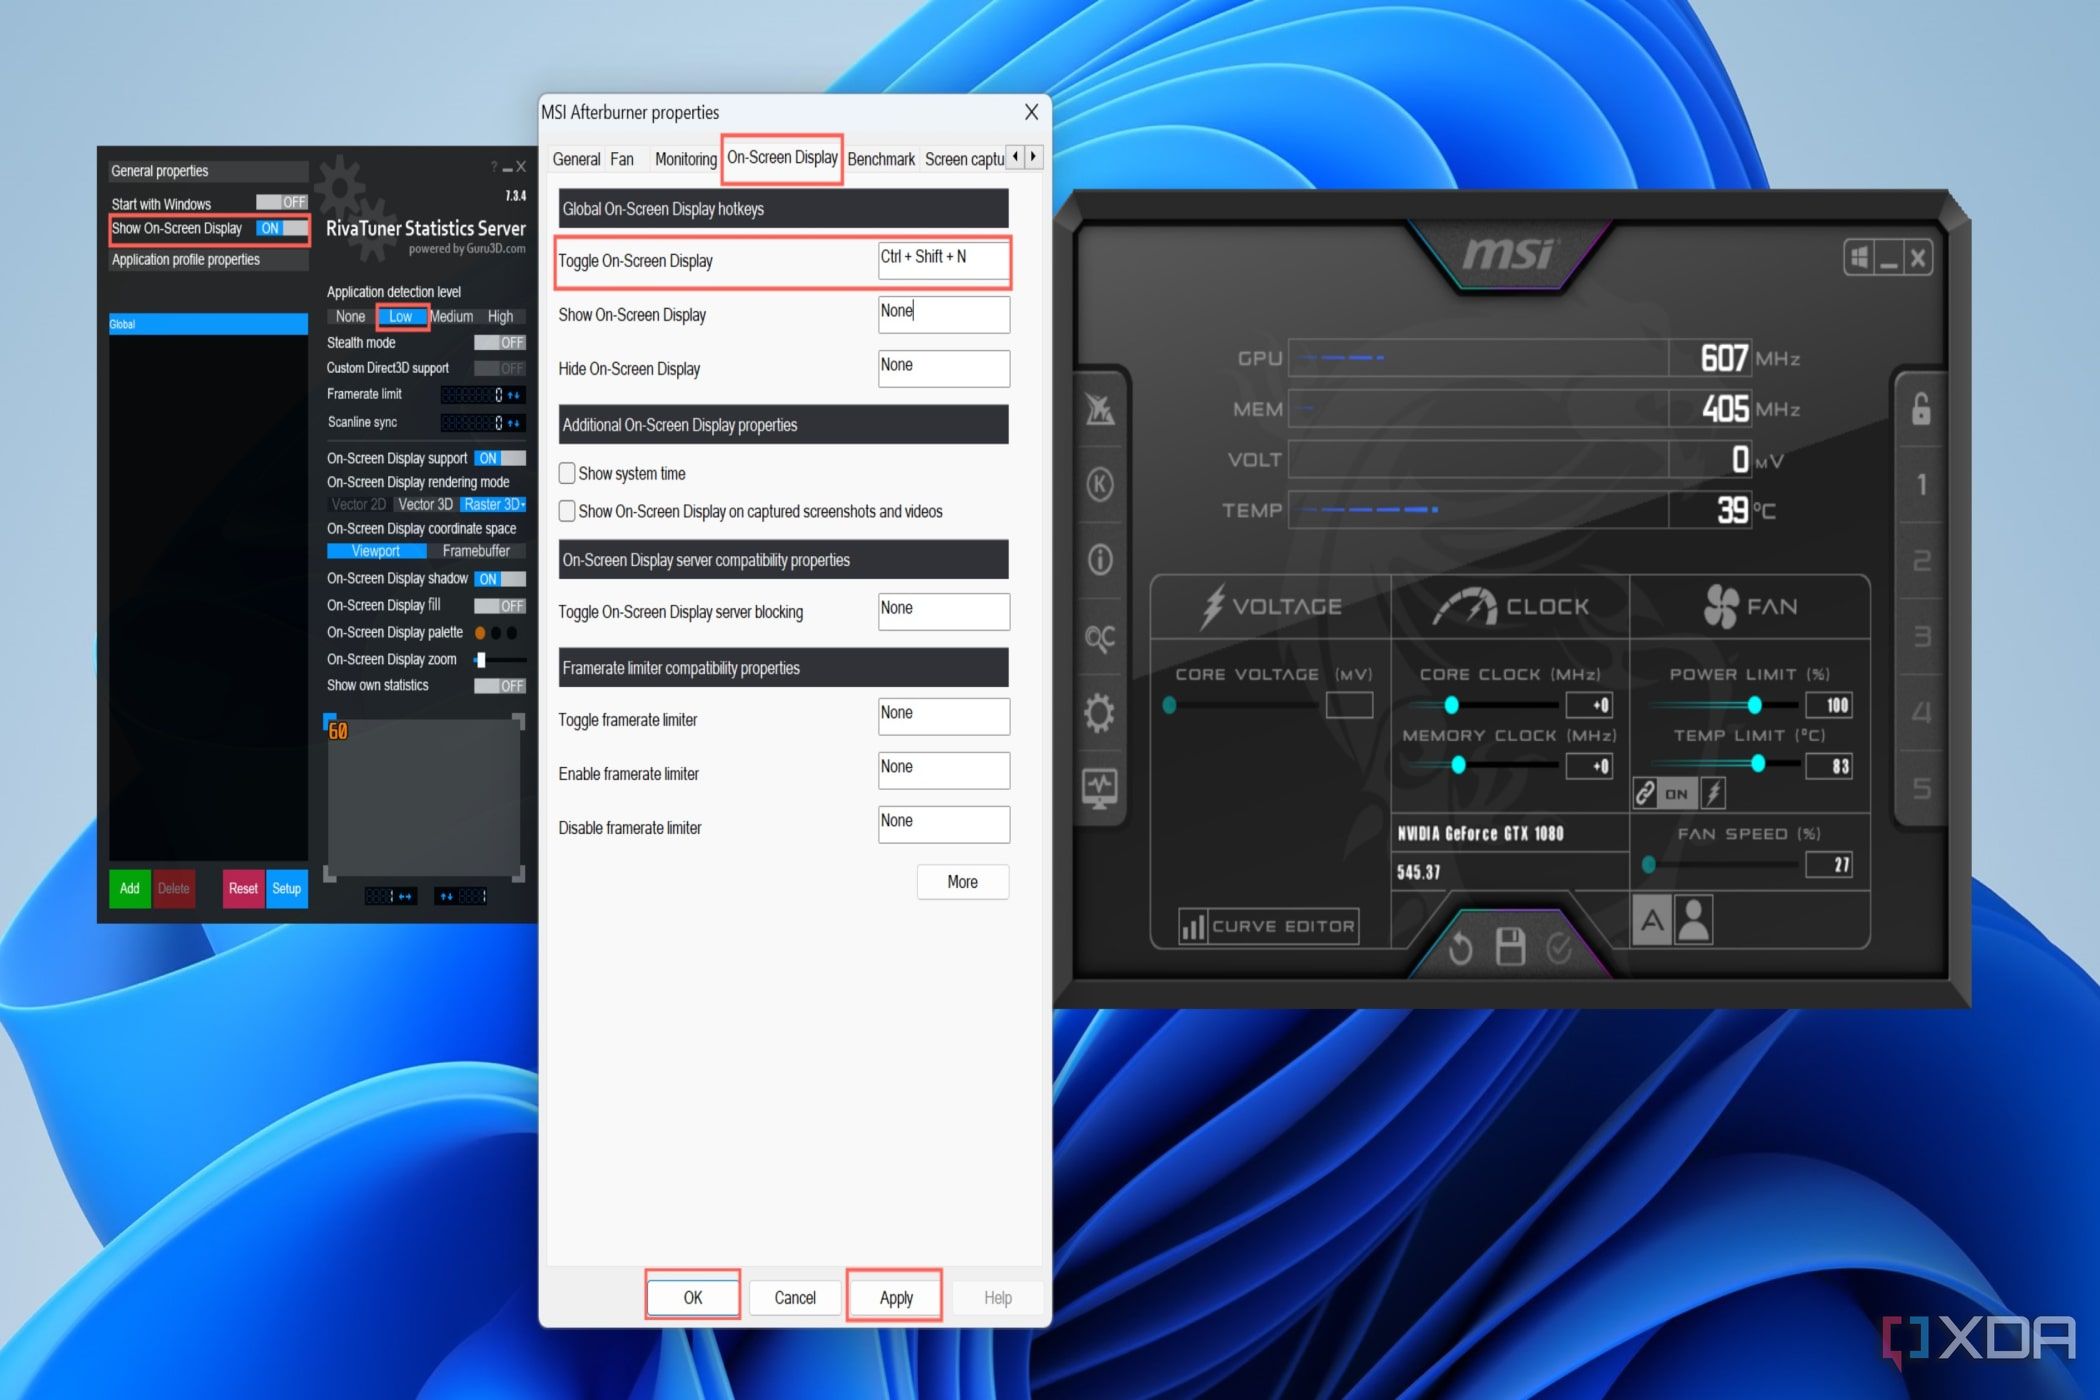The width and height of the screenshot is (2100, 1400).
Task: Click OK in Afterburner properties
Action: tap(693, 1297)
